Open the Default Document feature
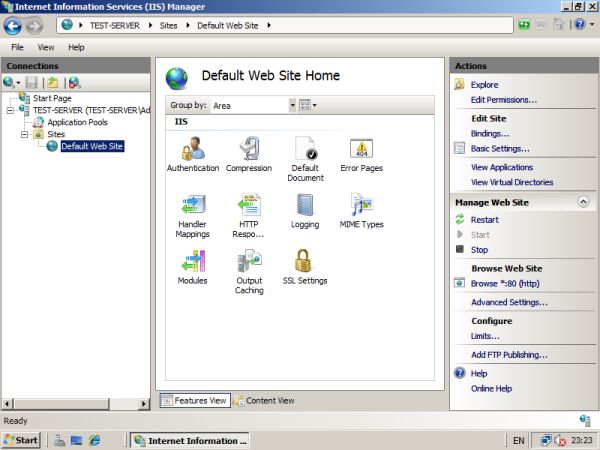This screenshot has width=600, height=450. pyautogui.click(x=305, y=159)
